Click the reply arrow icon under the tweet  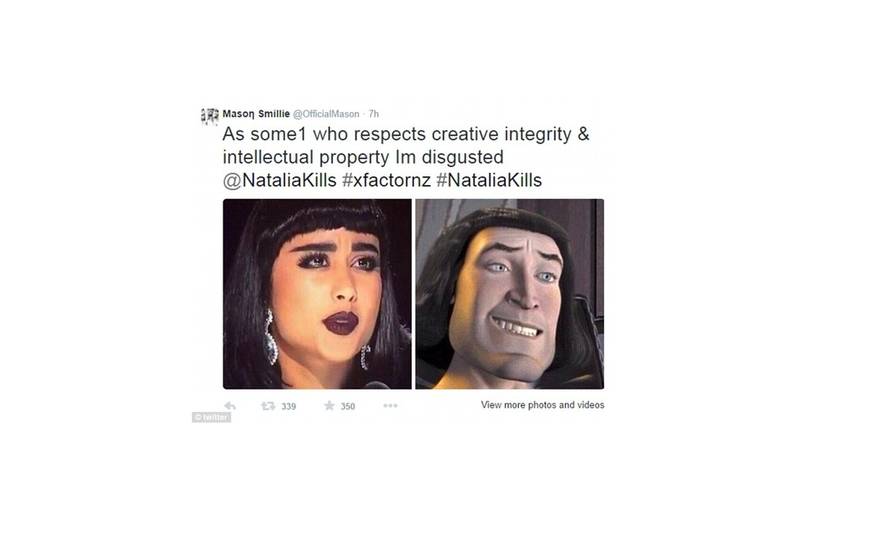230,406
